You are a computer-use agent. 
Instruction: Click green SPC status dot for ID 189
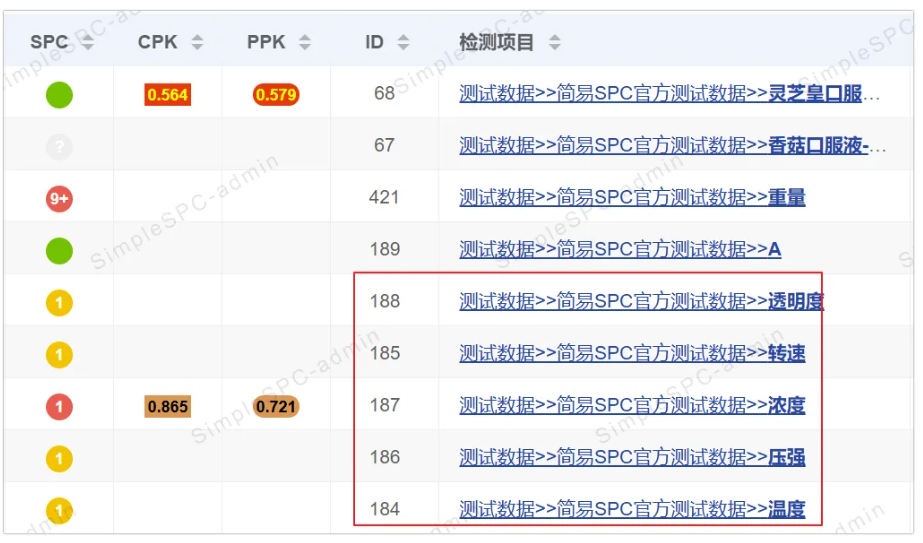click(x=59, y=250)
